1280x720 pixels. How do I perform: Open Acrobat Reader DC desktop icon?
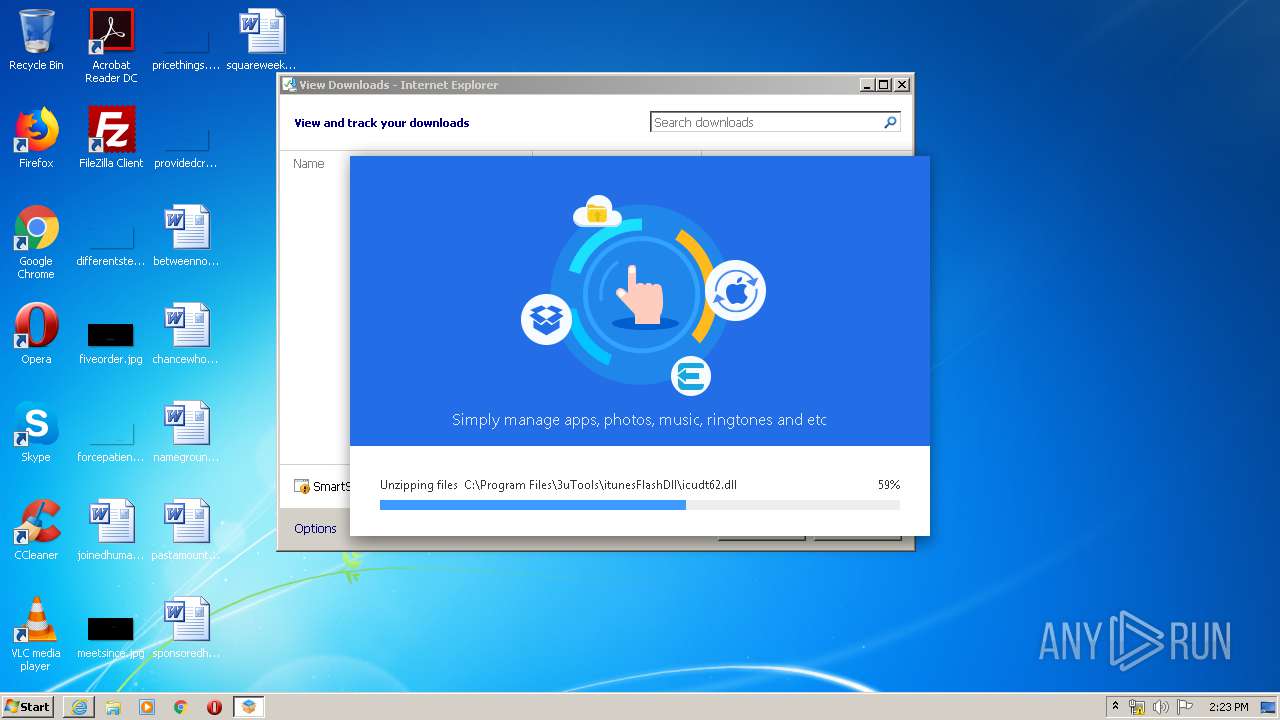tap(111, 46)
